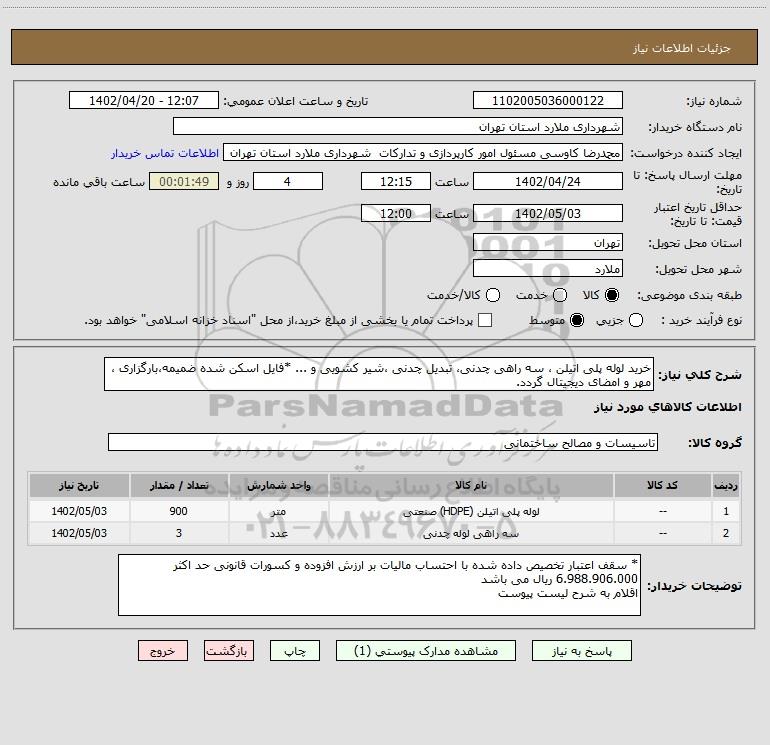
Task: Click the کد کالا column header
Action: pos(662,485)
